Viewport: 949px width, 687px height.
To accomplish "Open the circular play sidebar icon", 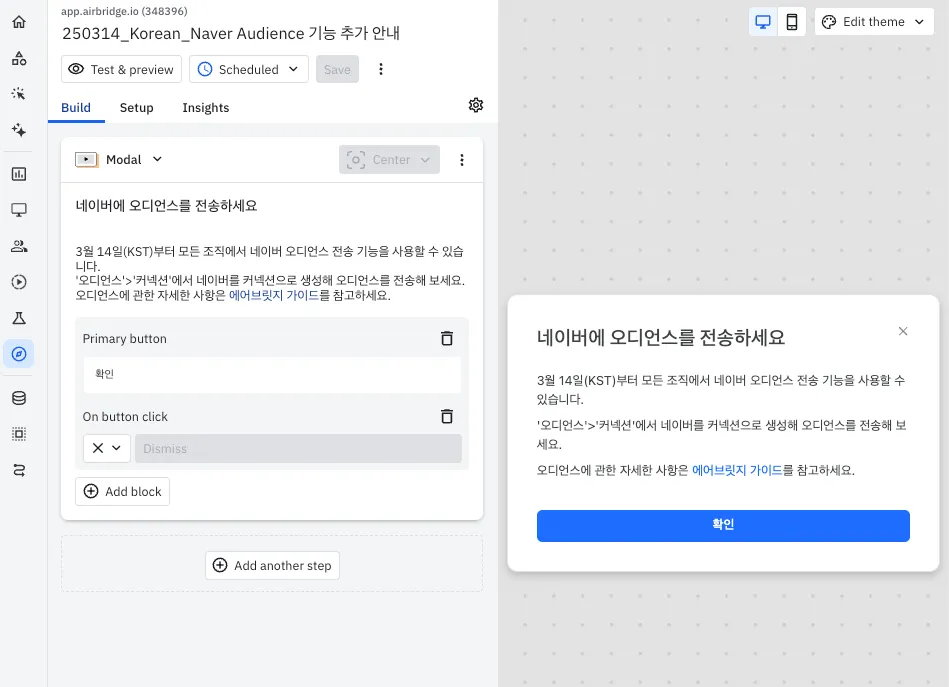I will coord(19,281).
